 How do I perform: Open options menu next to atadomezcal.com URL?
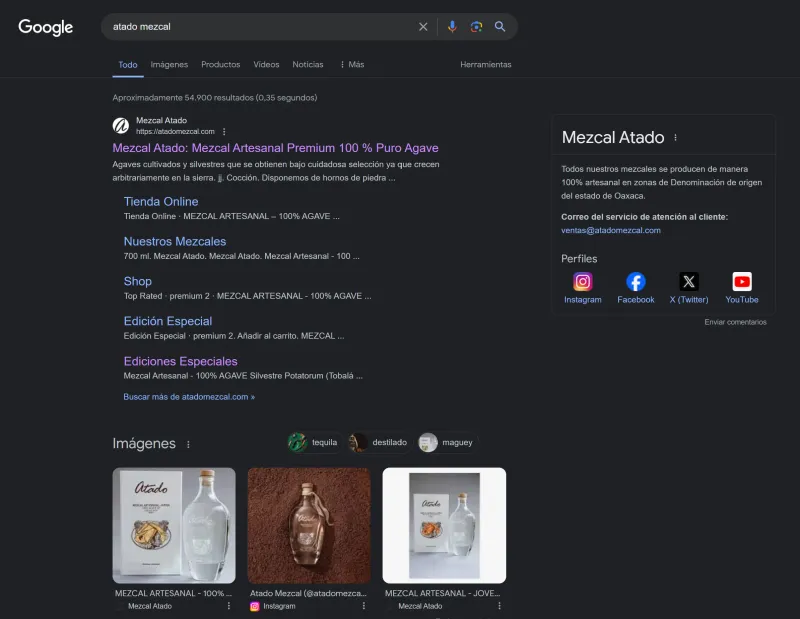pos(224,132)
